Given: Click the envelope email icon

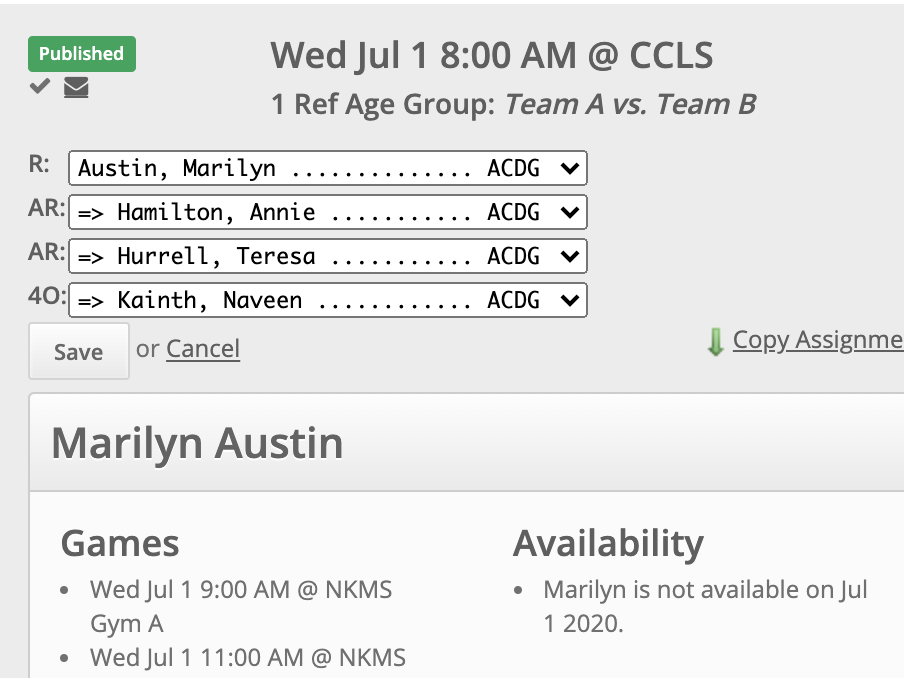Looking at the screenshot, I should pyautogui.click(x=76, y=87).
